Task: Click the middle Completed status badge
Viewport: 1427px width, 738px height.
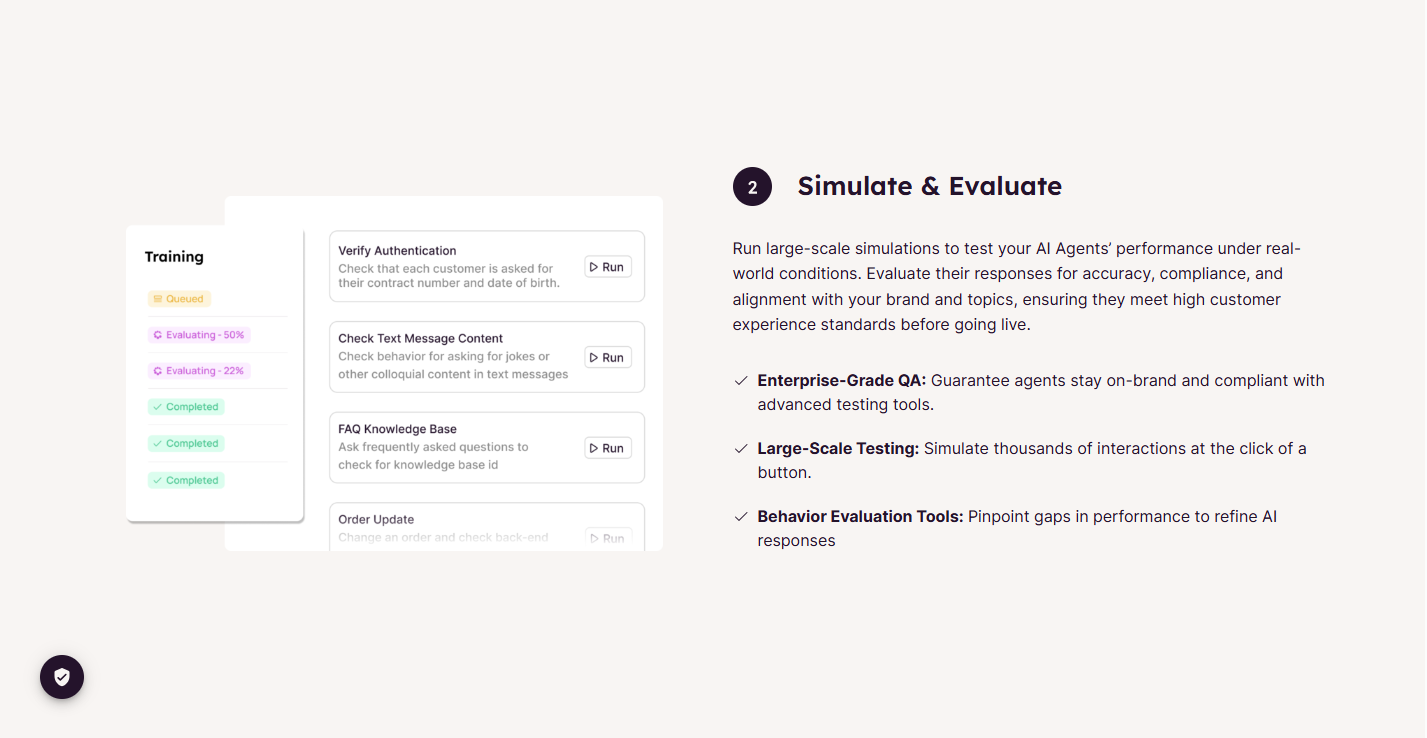Action: point(186,443)
